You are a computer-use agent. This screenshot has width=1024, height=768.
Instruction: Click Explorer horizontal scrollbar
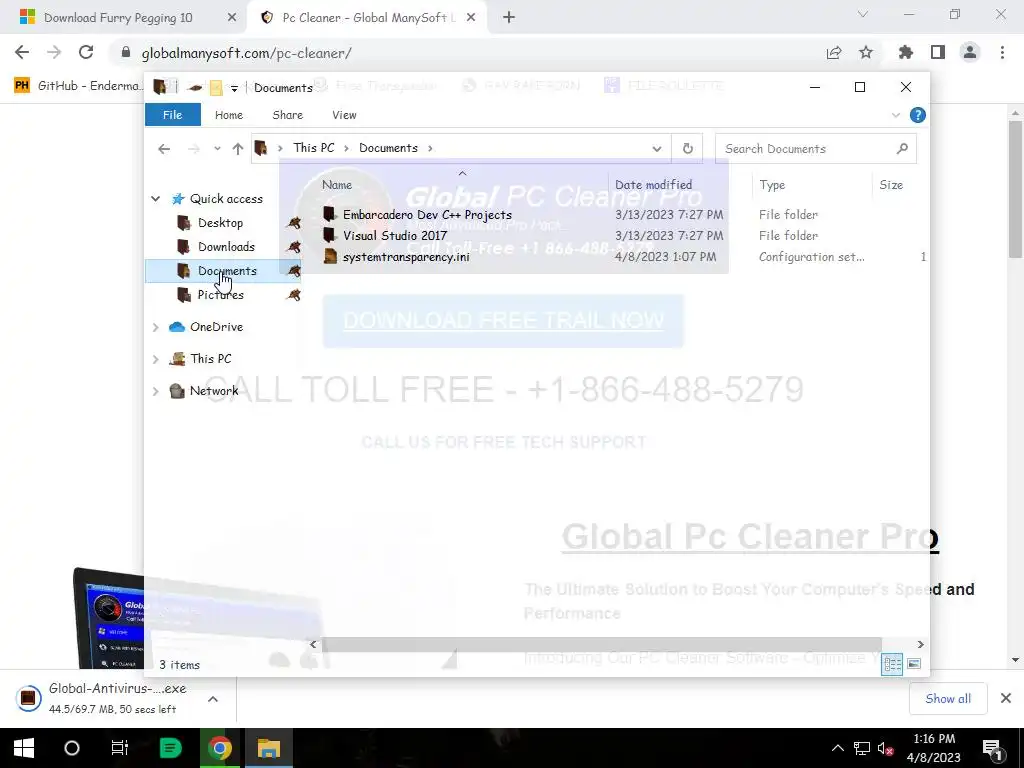coord(601,645)
